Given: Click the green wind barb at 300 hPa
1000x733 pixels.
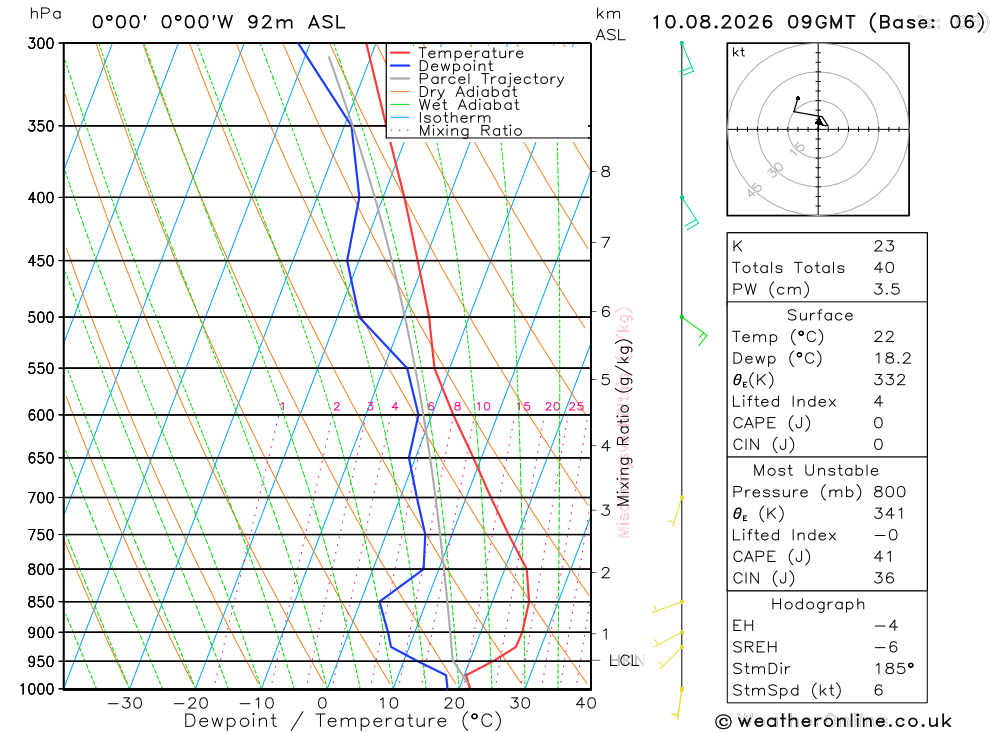Looking at the screenshot, I should [x=686, y=59].
